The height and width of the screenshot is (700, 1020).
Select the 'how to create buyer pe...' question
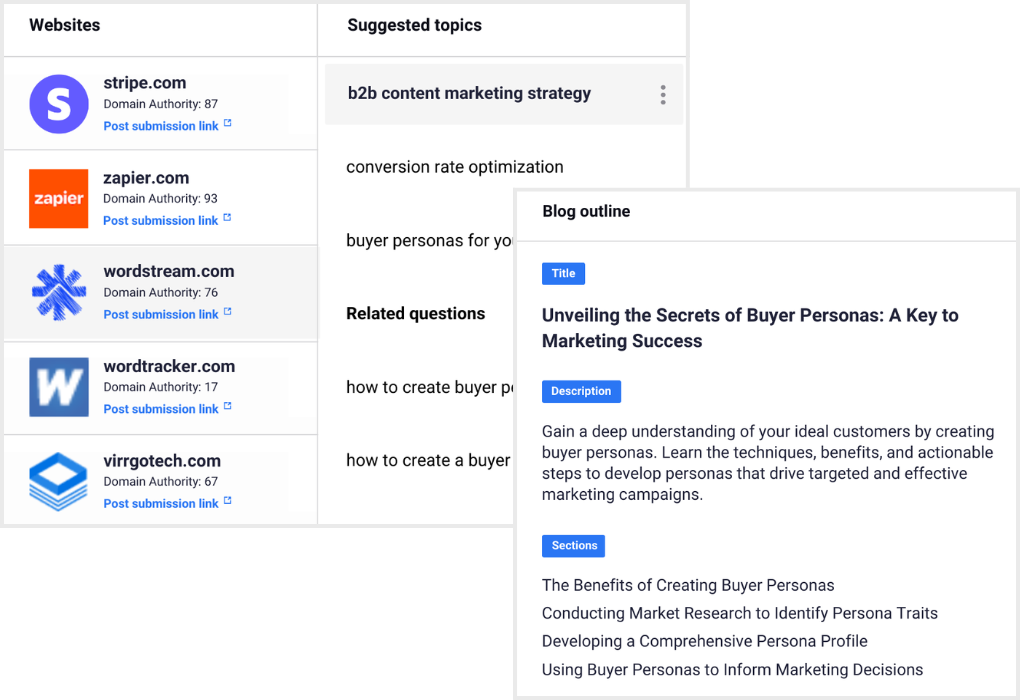pyautogui.click(x=429, y=387)
